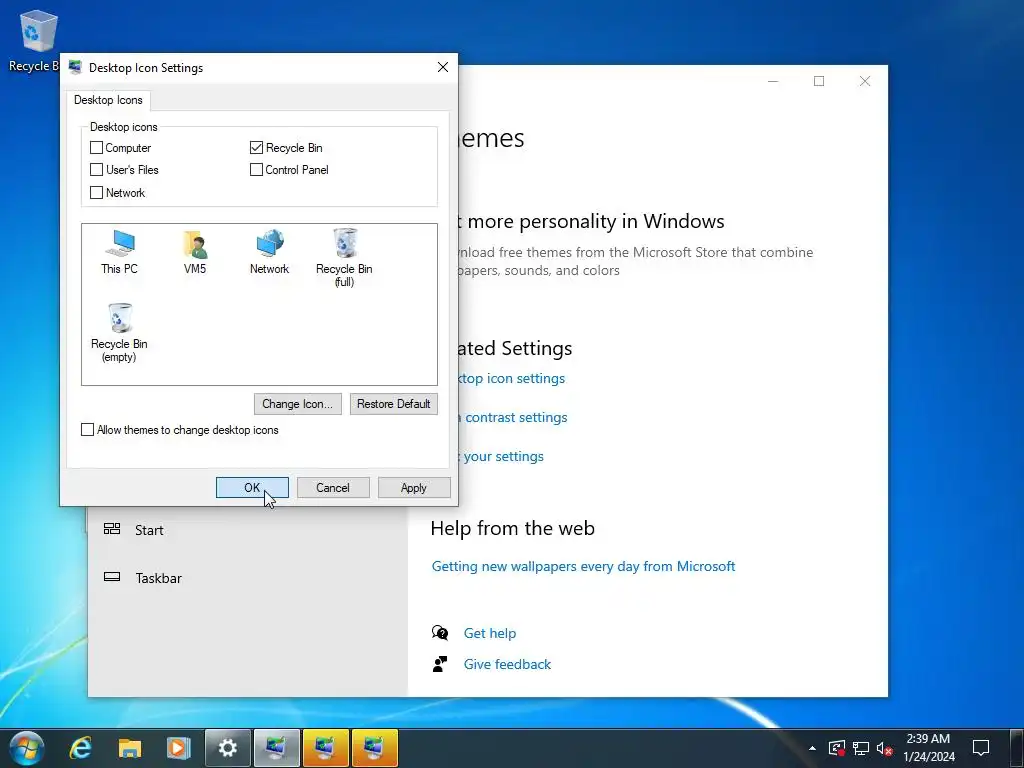Select the Network icon in icon list
1024x768 pixels.
269,251
